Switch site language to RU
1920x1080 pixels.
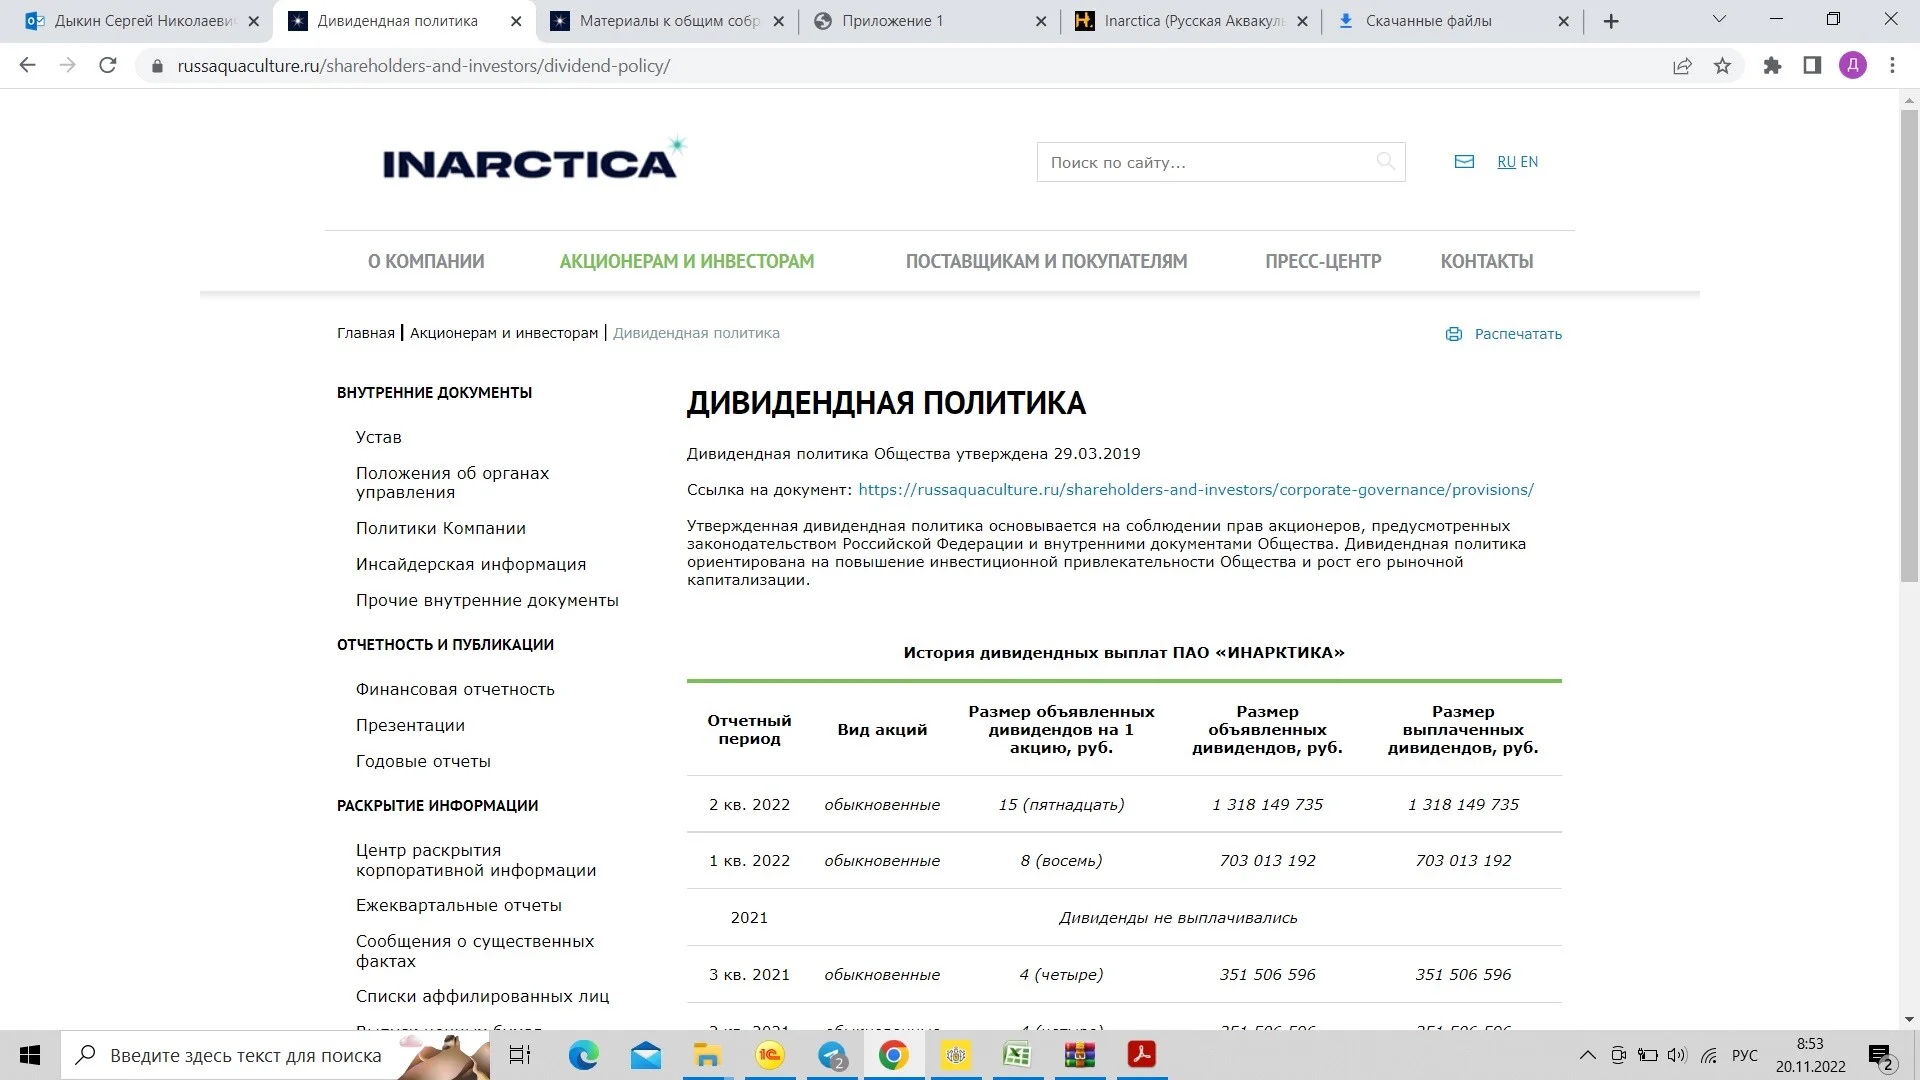(x=1506, y=162)
